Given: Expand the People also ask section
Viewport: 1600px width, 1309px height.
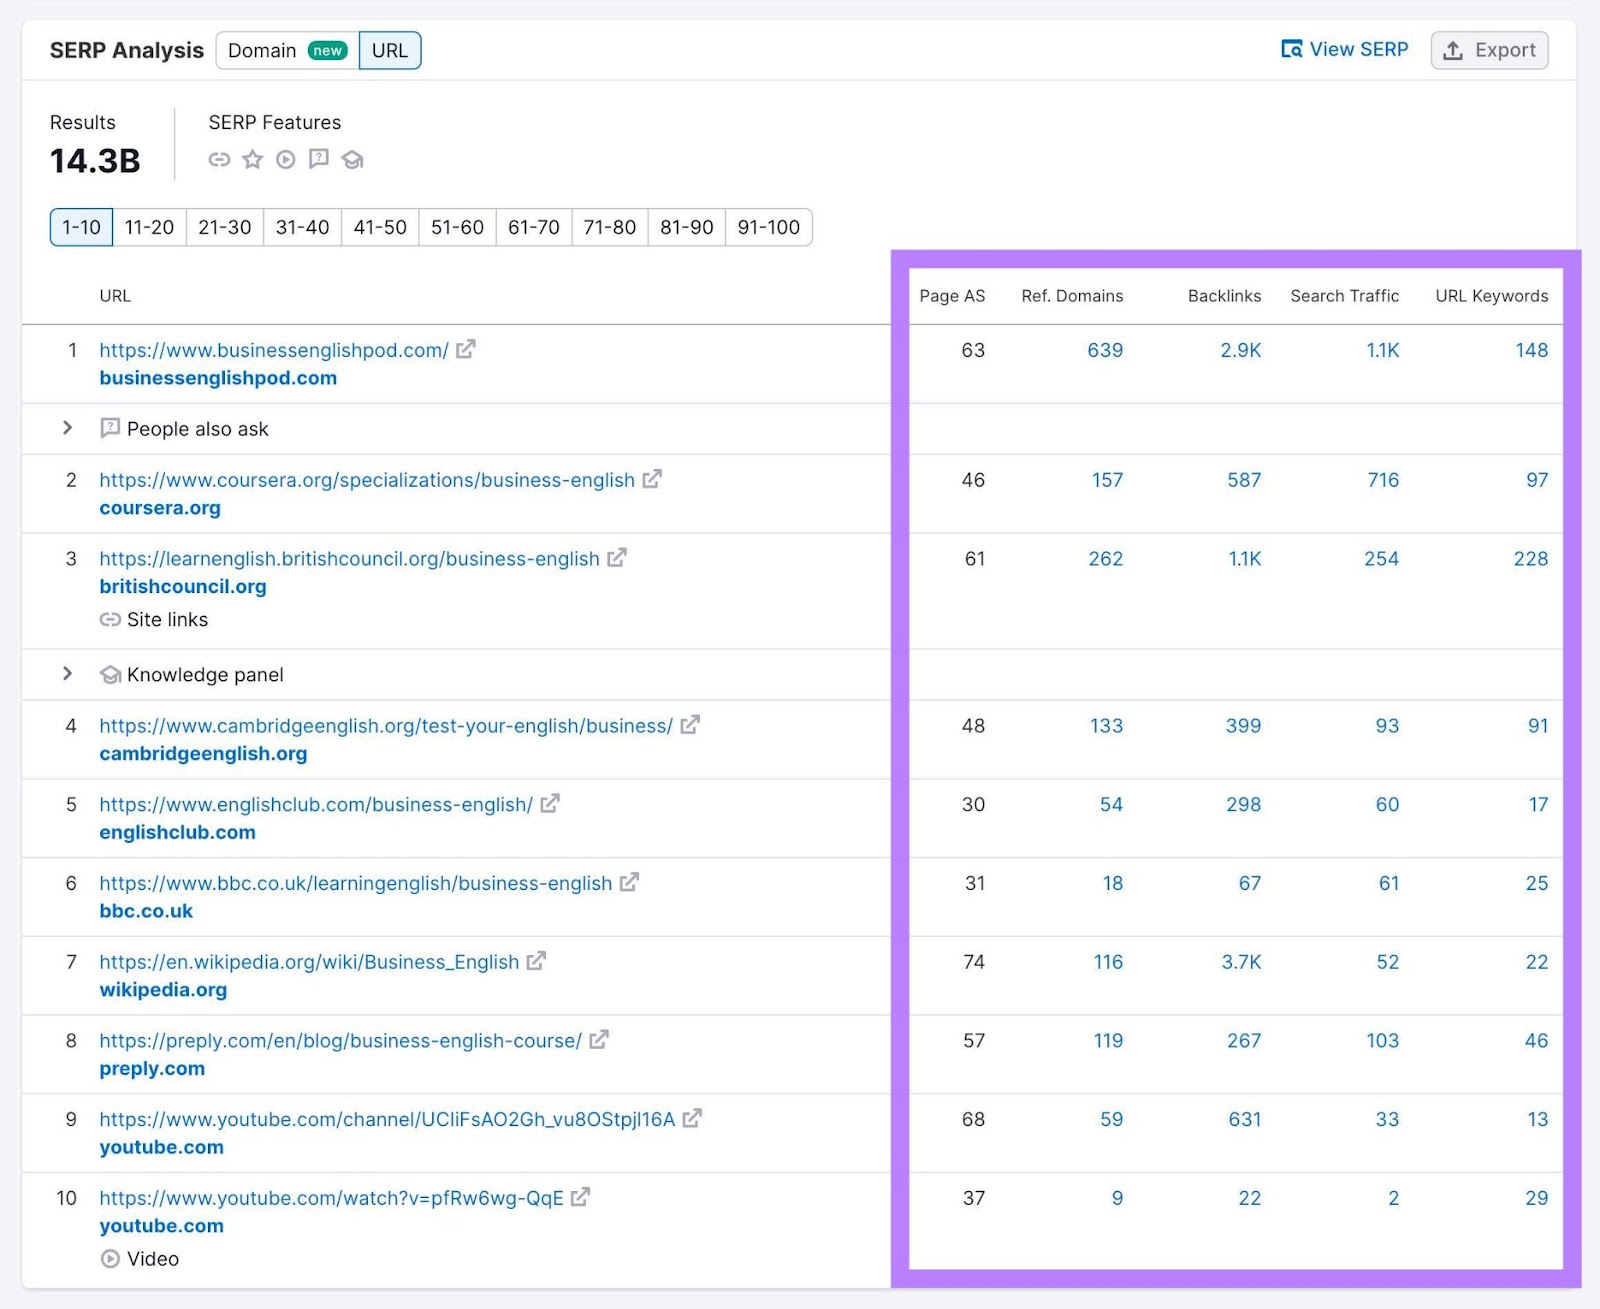Looking at the screenshot, I should [x=67, y=428].
